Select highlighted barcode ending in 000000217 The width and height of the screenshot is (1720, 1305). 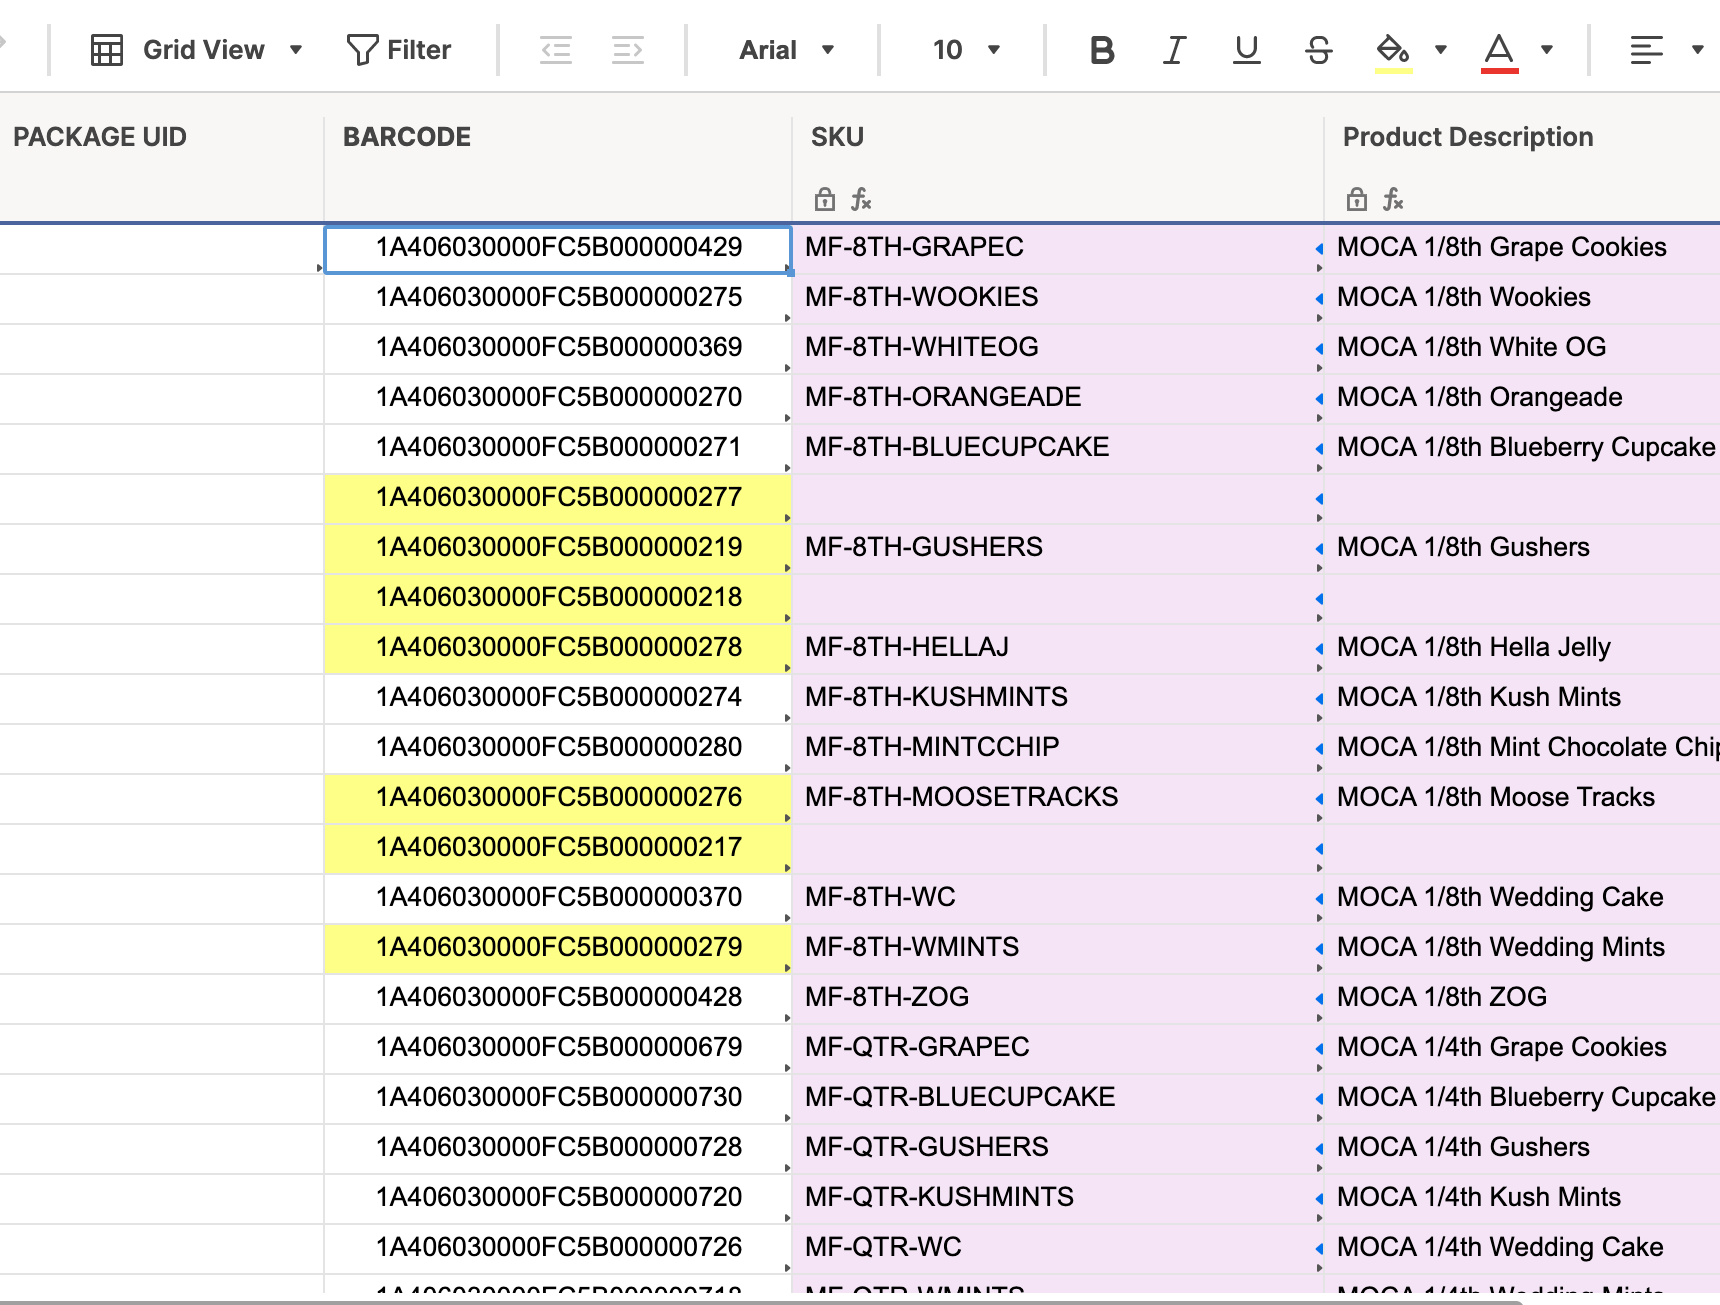pyautogui.click(x=558, y=848)
